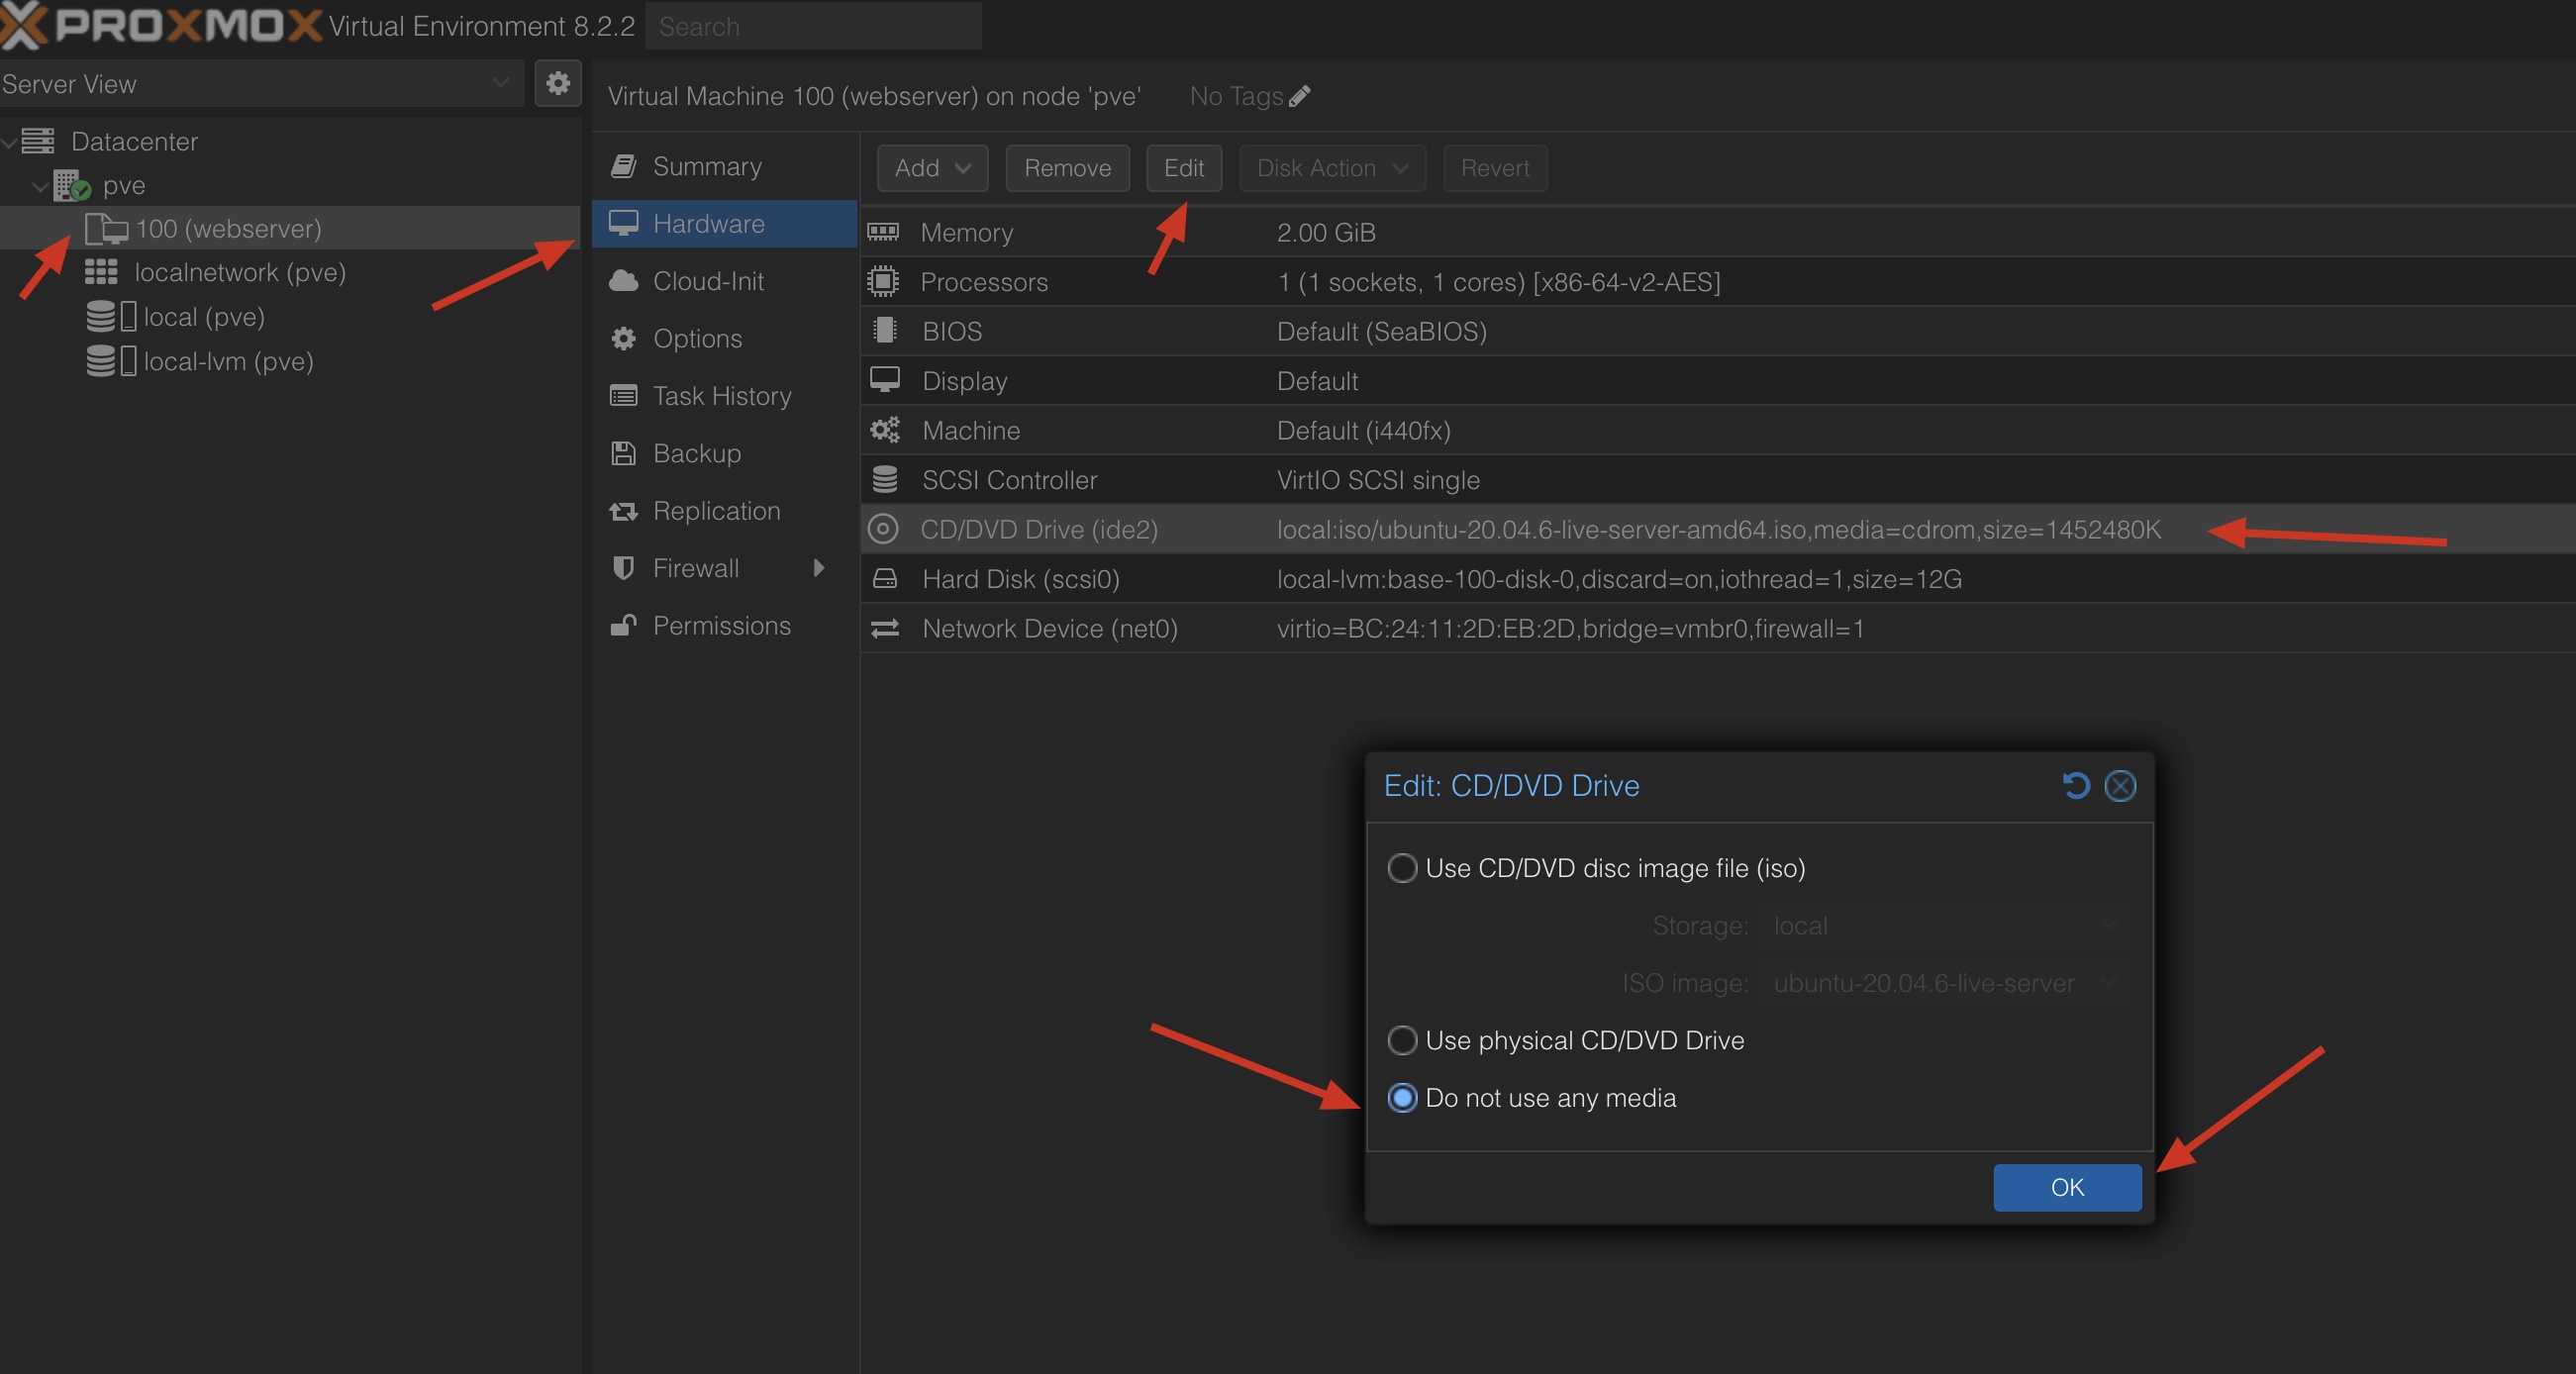Viewport: 2576px width, 1374px height.
Task: Open the Hardware tab
Action: pyautogui.click(x=724, y=224)
